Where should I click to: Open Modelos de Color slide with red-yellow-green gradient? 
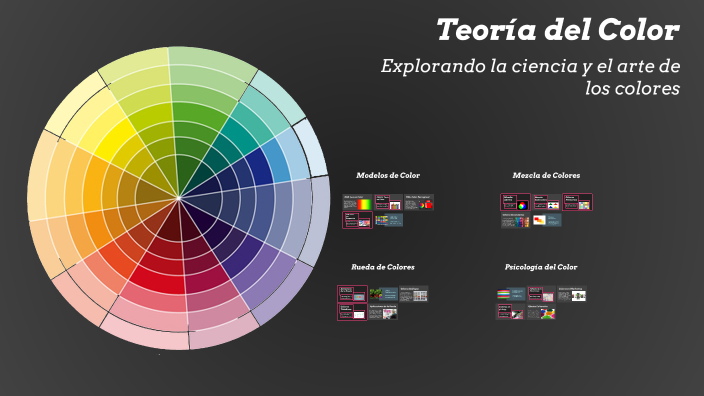click(357, 202)
